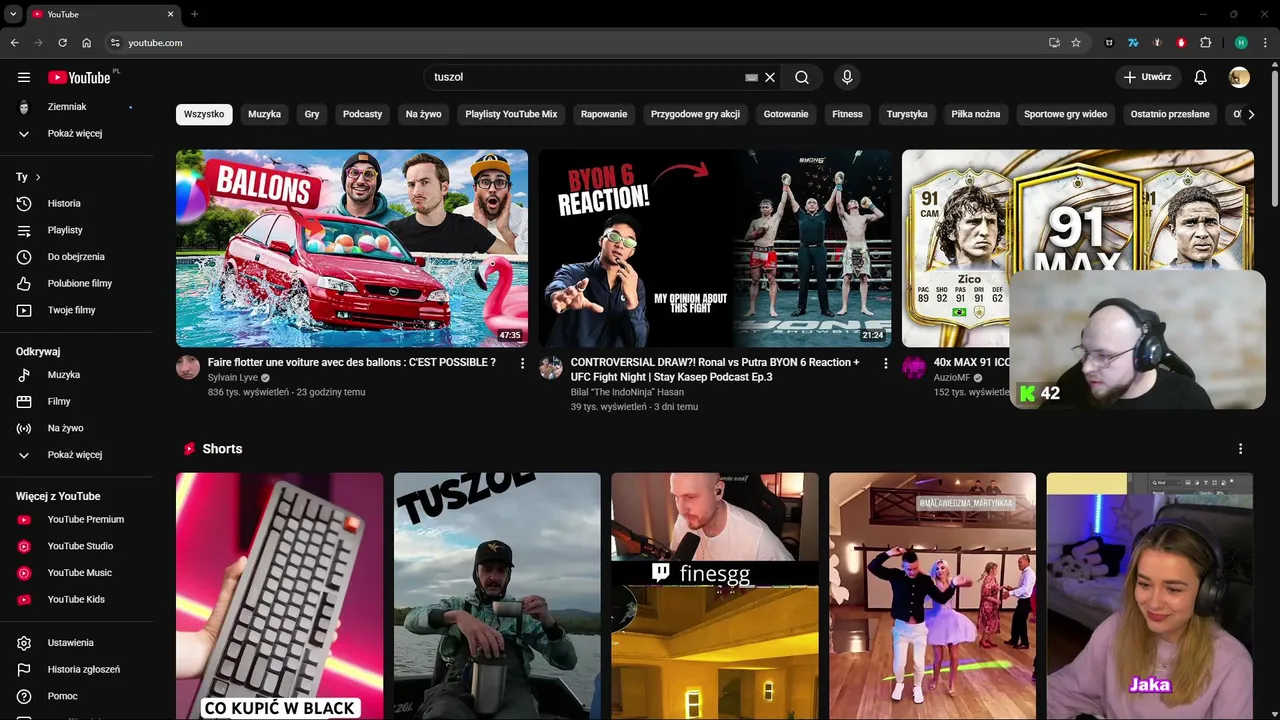Start voice search with microphone icon

pos(847,77)
